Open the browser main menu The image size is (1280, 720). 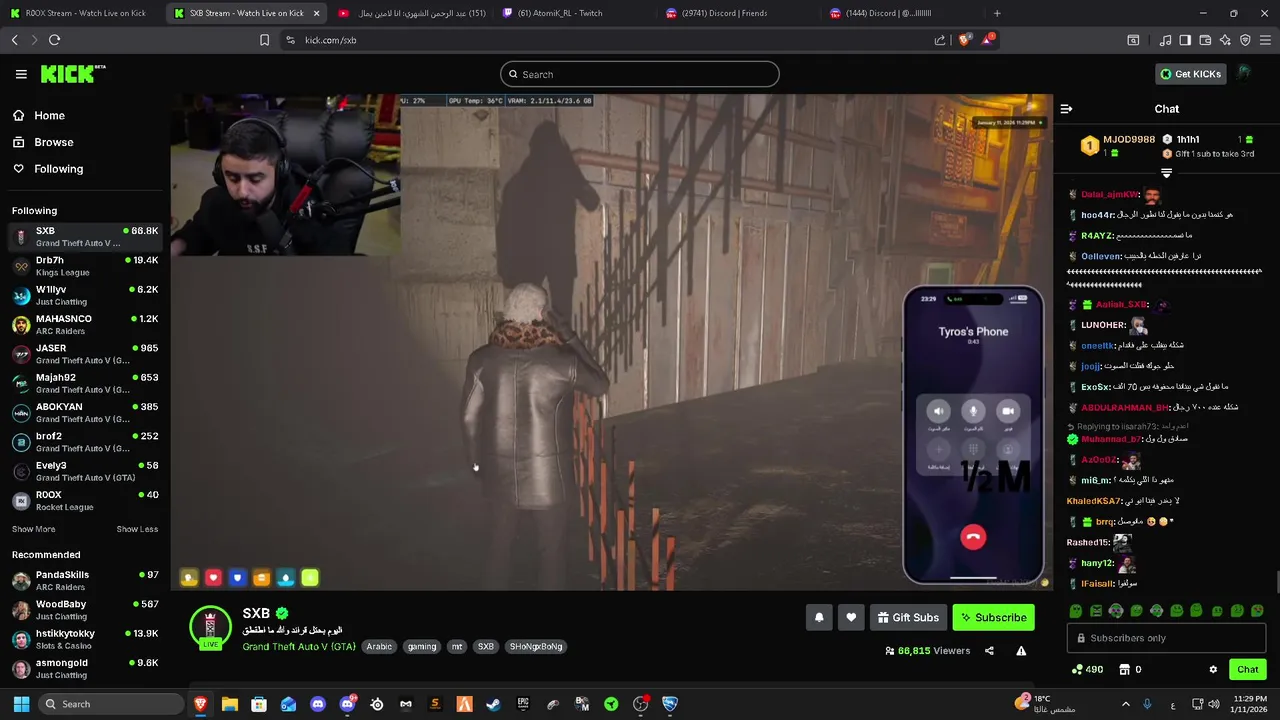(1265, 40)
